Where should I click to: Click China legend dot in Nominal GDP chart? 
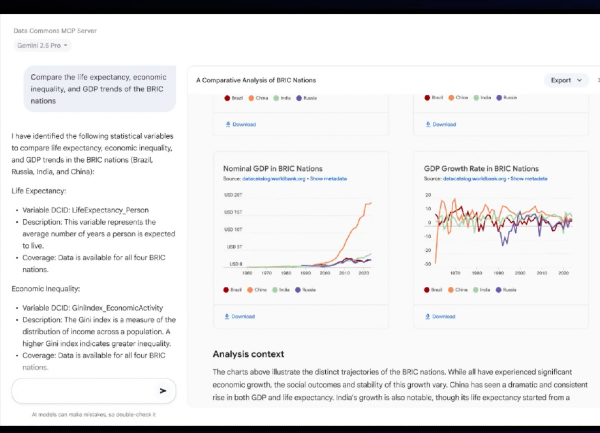coord(250,290)
